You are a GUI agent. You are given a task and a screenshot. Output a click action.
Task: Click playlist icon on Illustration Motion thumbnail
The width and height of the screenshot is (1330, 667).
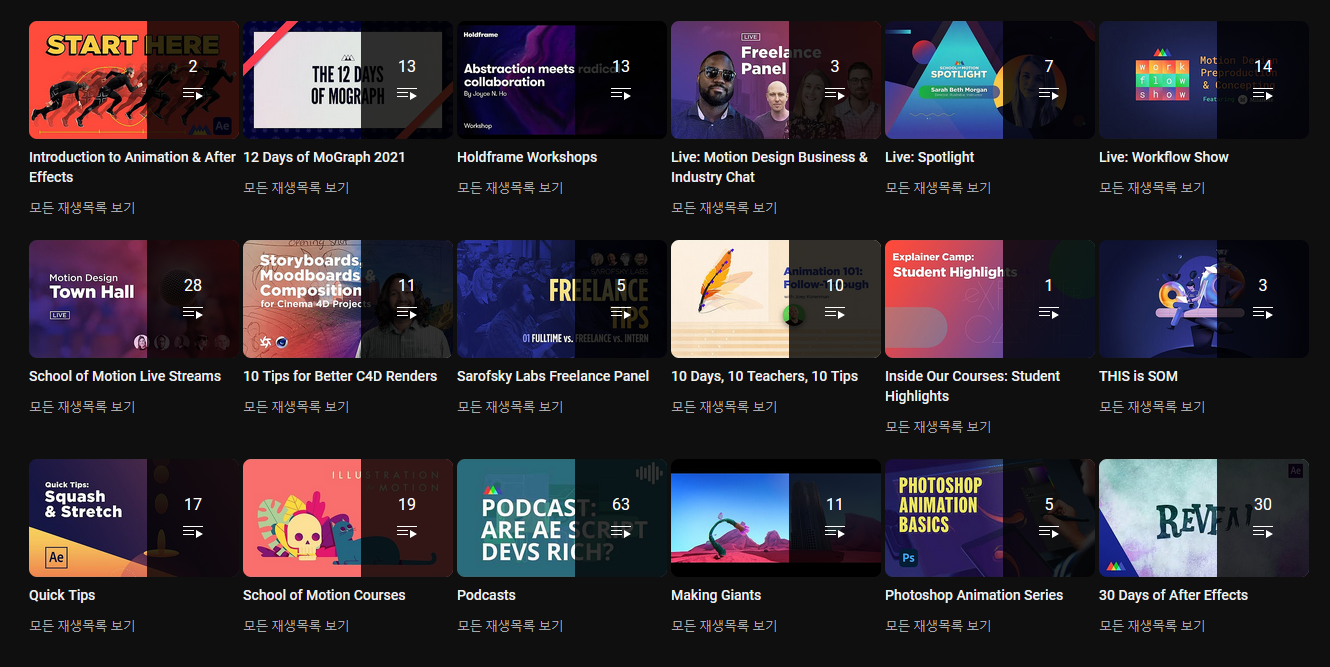(x=407, y=532)
